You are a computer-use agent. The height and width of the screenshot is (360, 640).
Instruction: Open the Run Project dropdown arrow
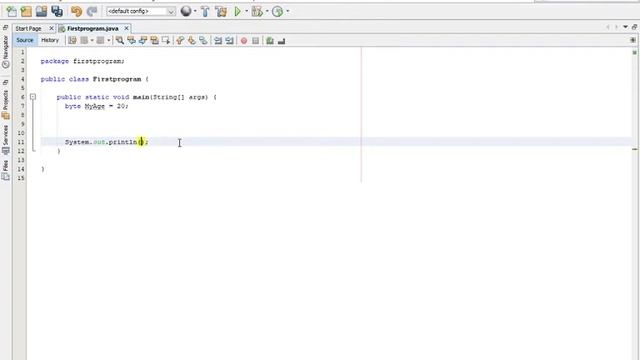tap(247, 11)
